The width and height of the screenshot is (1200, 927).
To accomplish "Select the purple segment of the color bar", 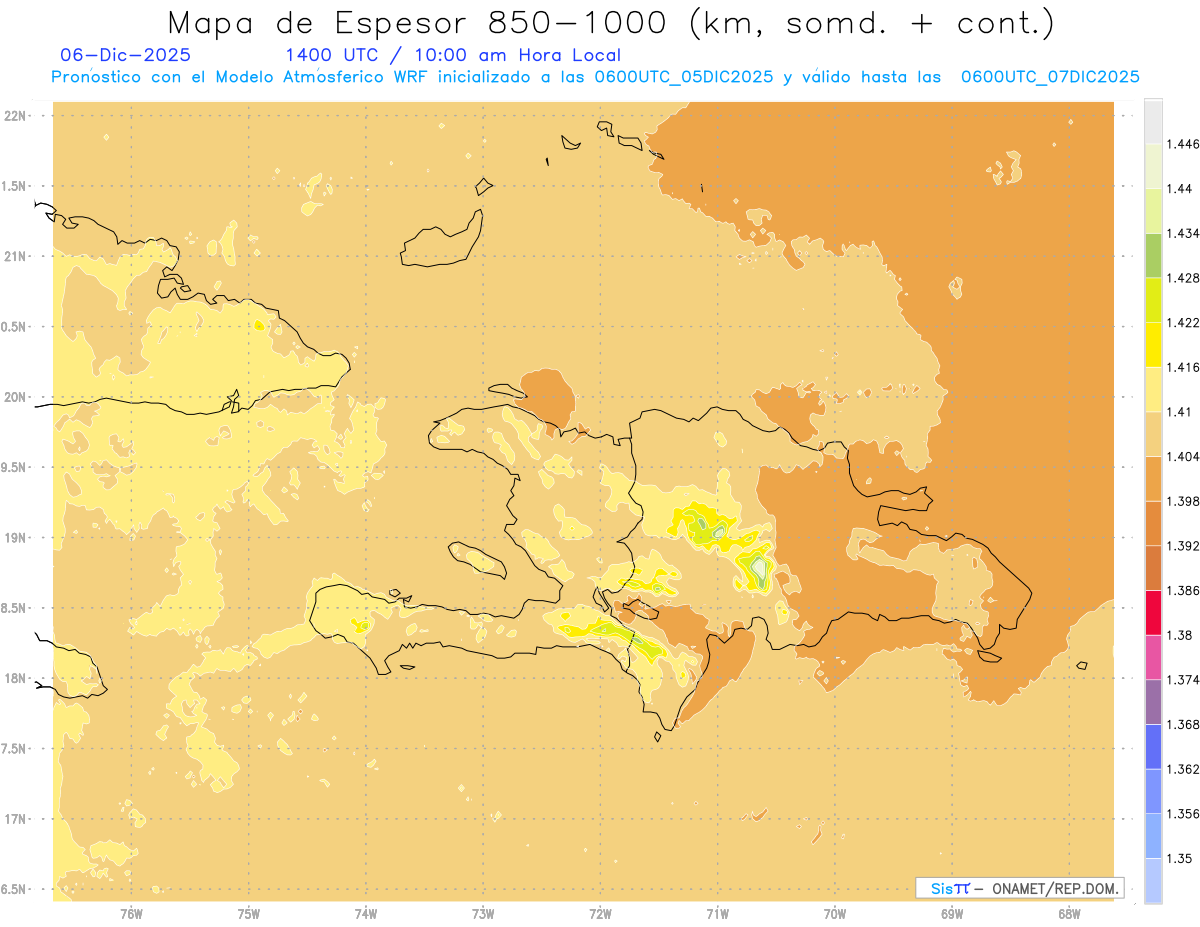I will click(1153, 702).
